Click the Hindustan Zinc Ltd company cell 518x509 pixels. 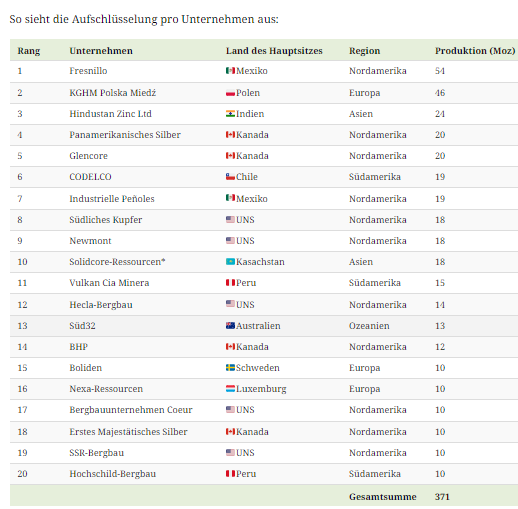[110, 114]
